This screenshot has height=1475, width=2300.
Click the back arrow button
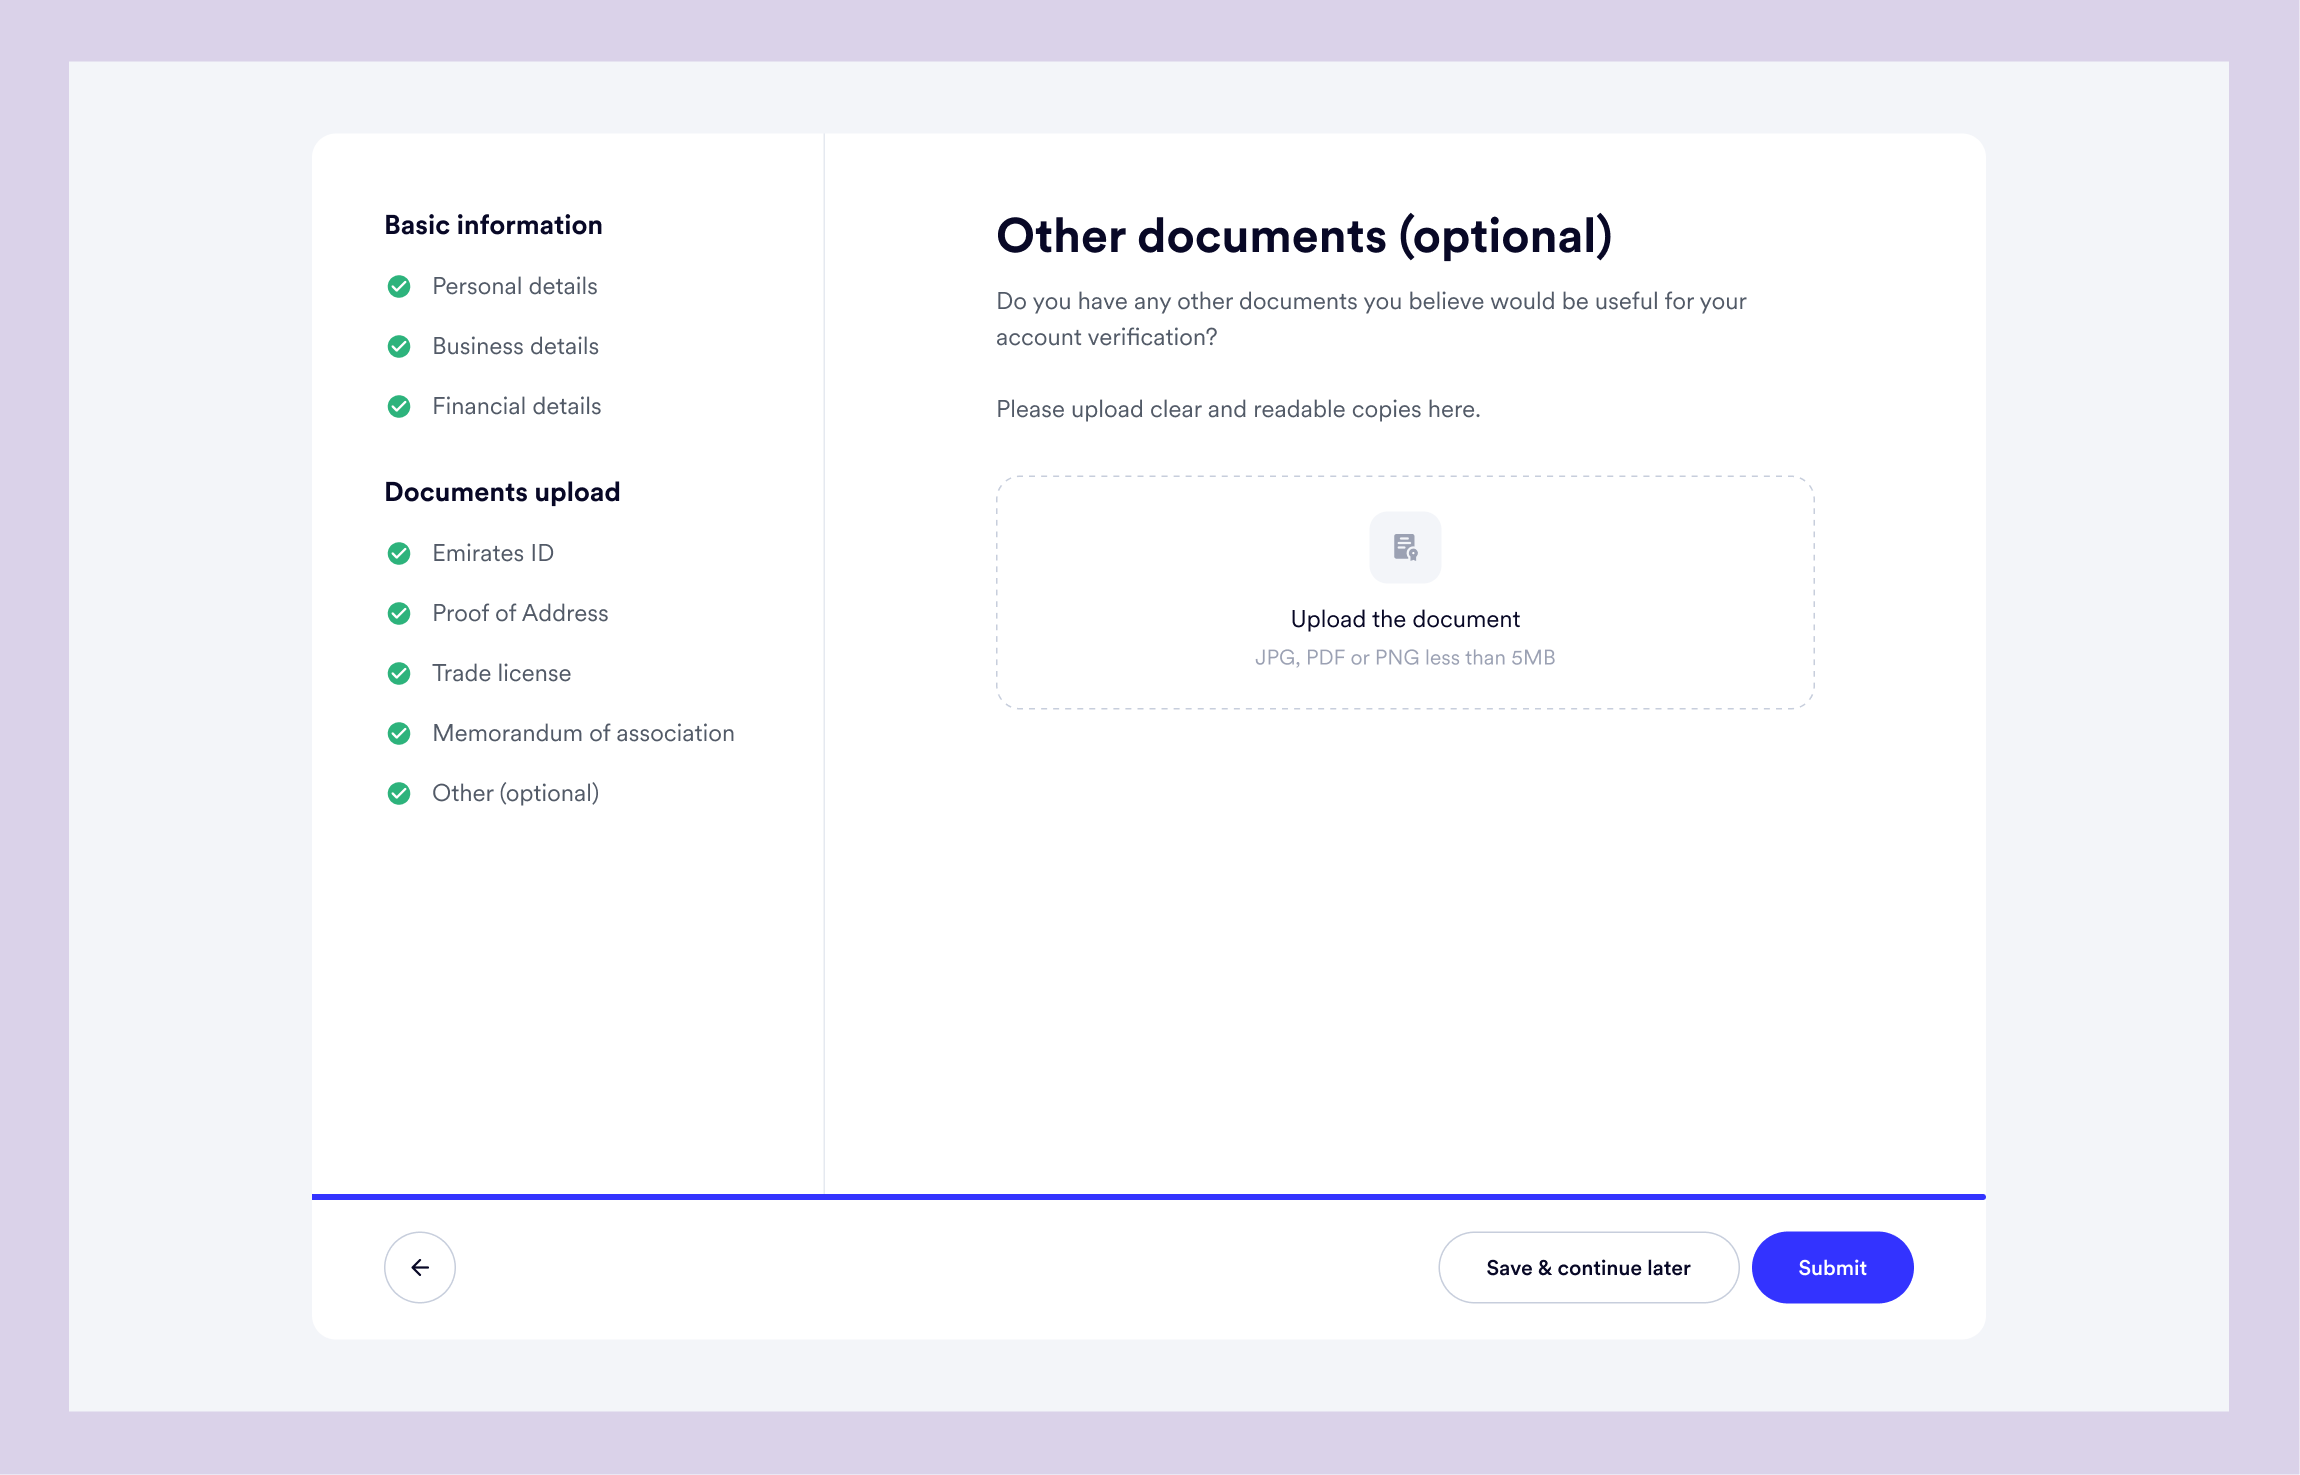coord(420,1267)
